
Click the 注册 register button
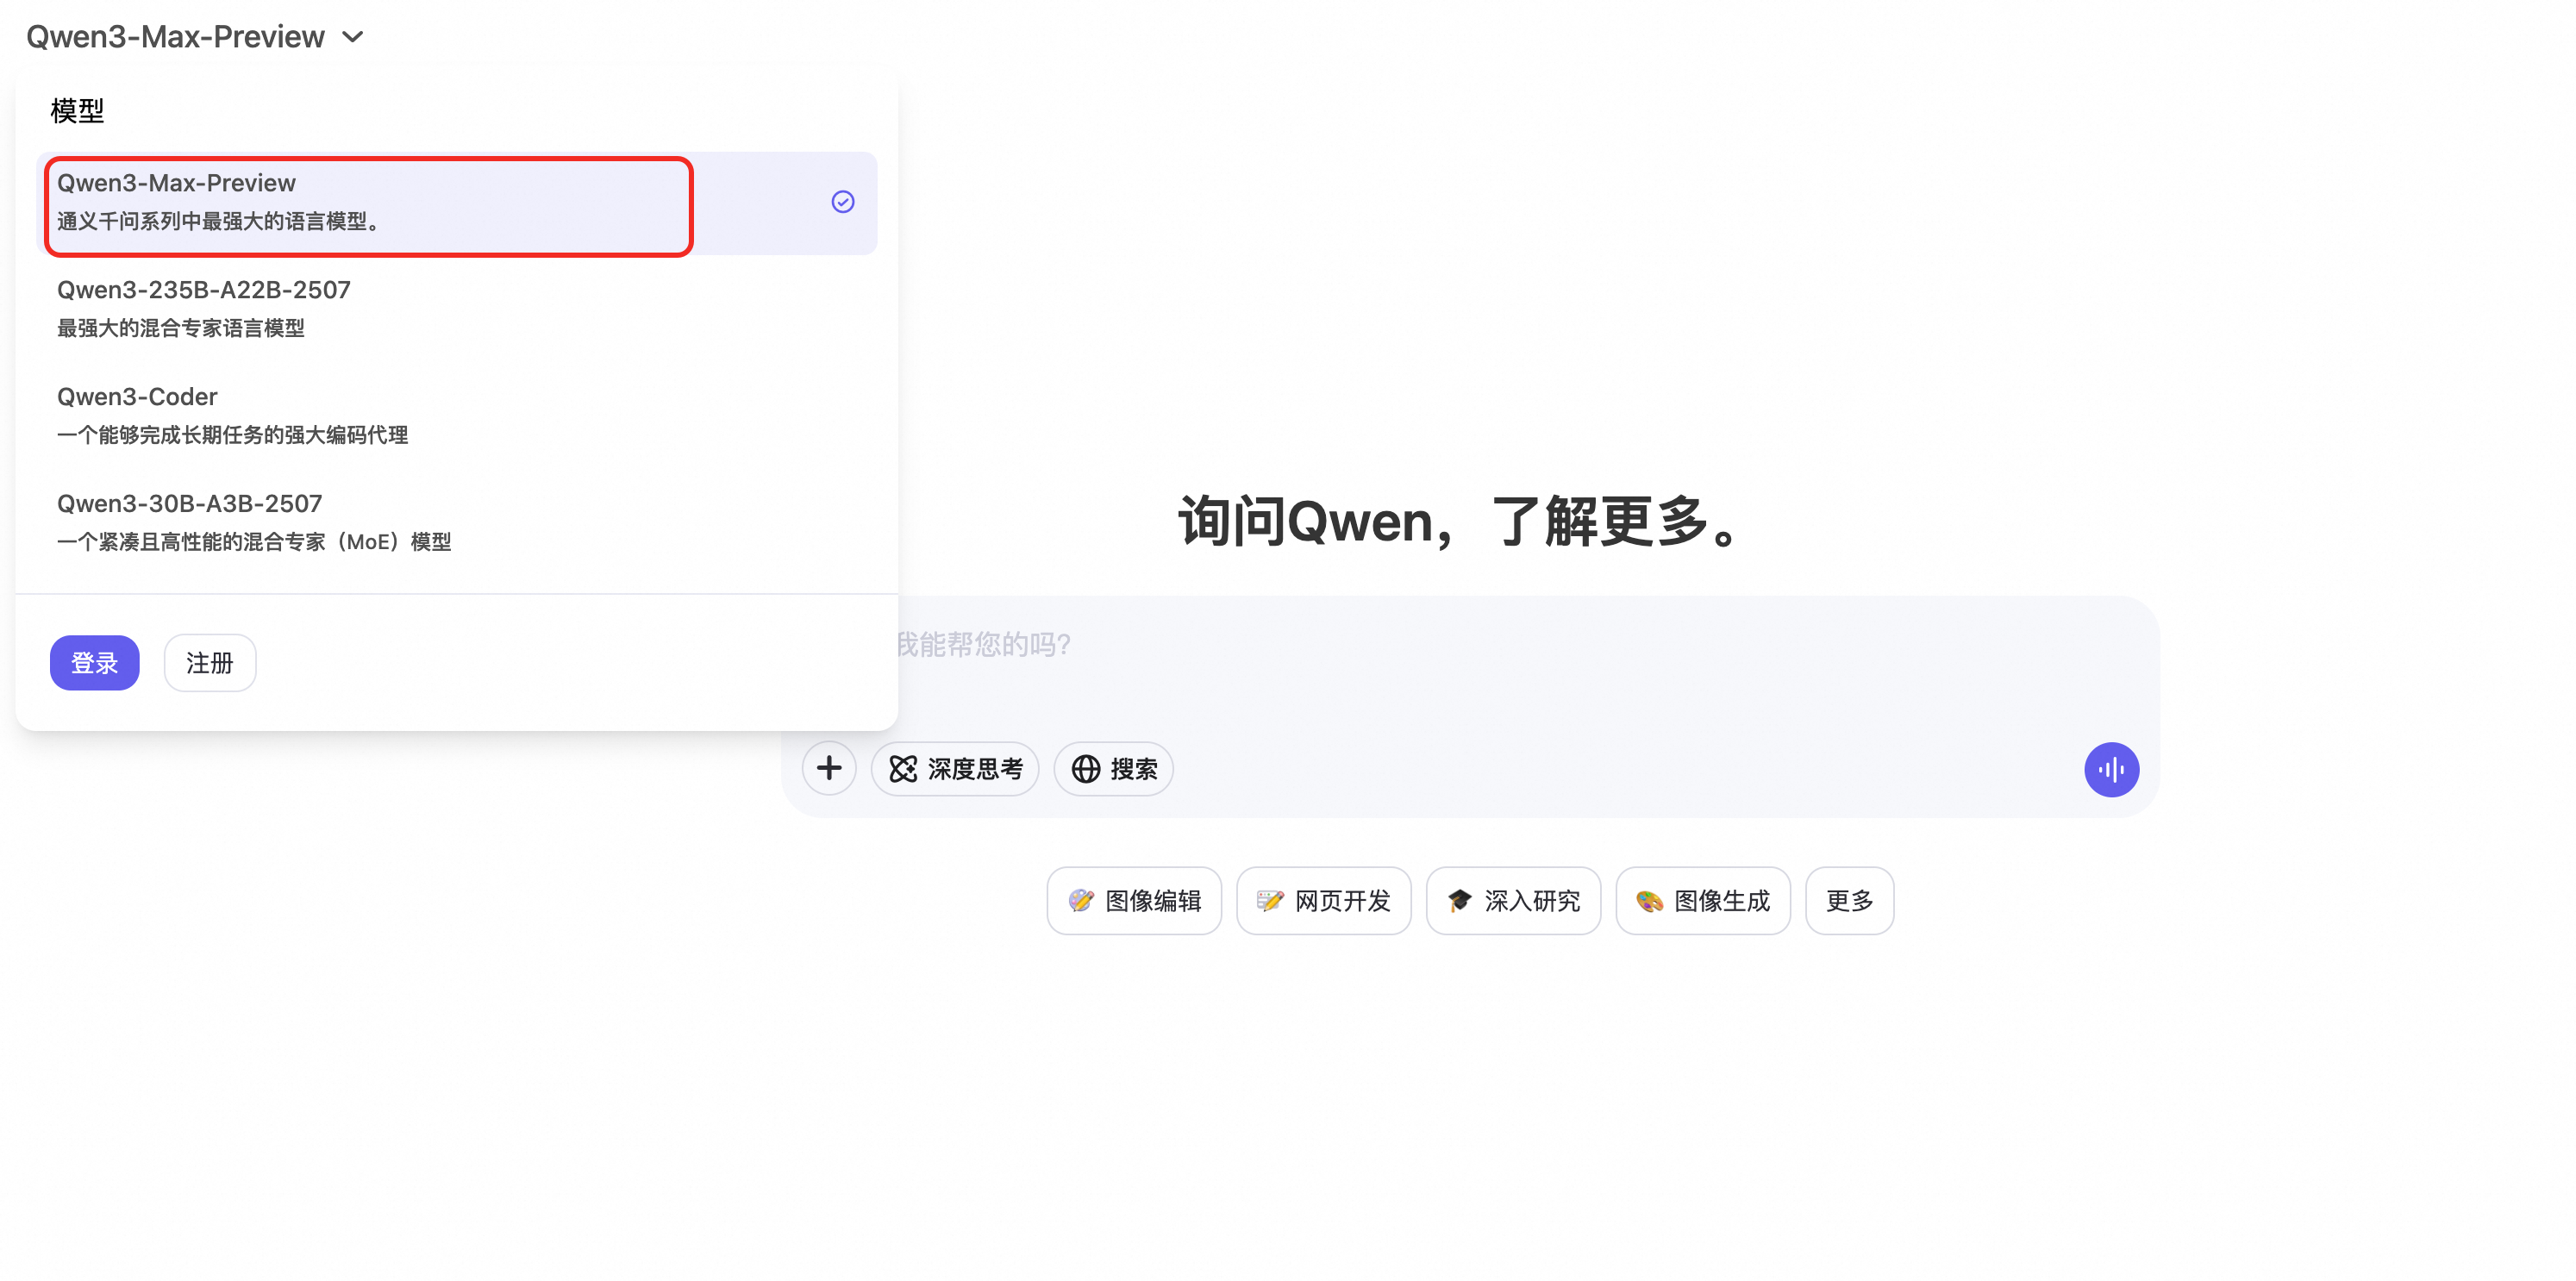coord(210,663)
